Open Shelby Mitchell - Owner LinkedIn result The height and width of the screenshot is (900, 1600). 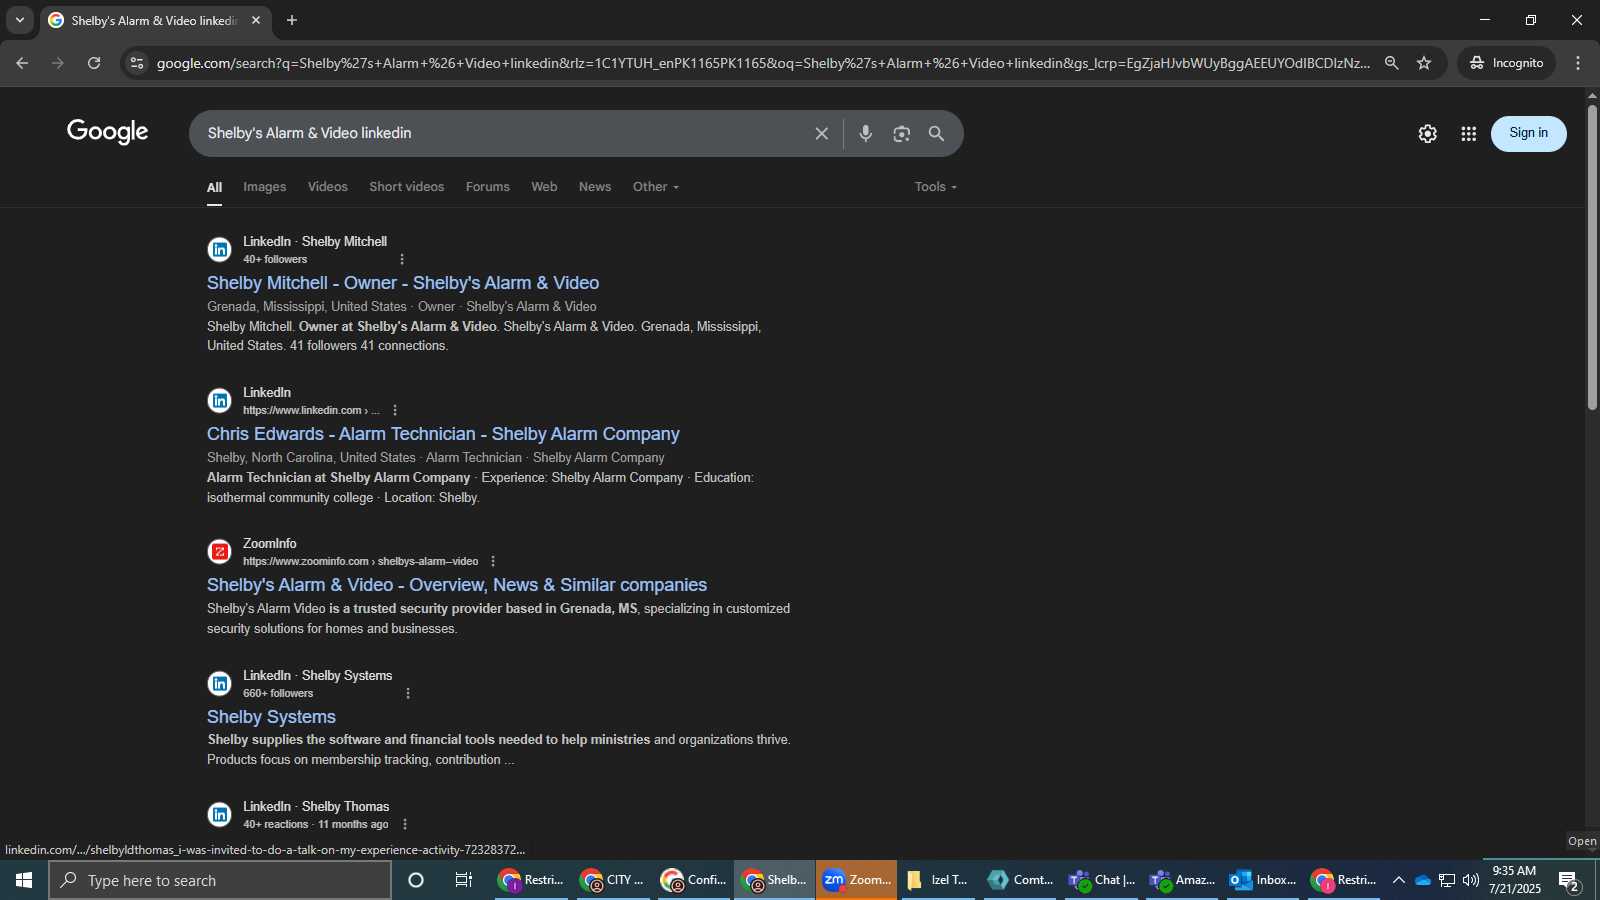click(x=403, y=283)
